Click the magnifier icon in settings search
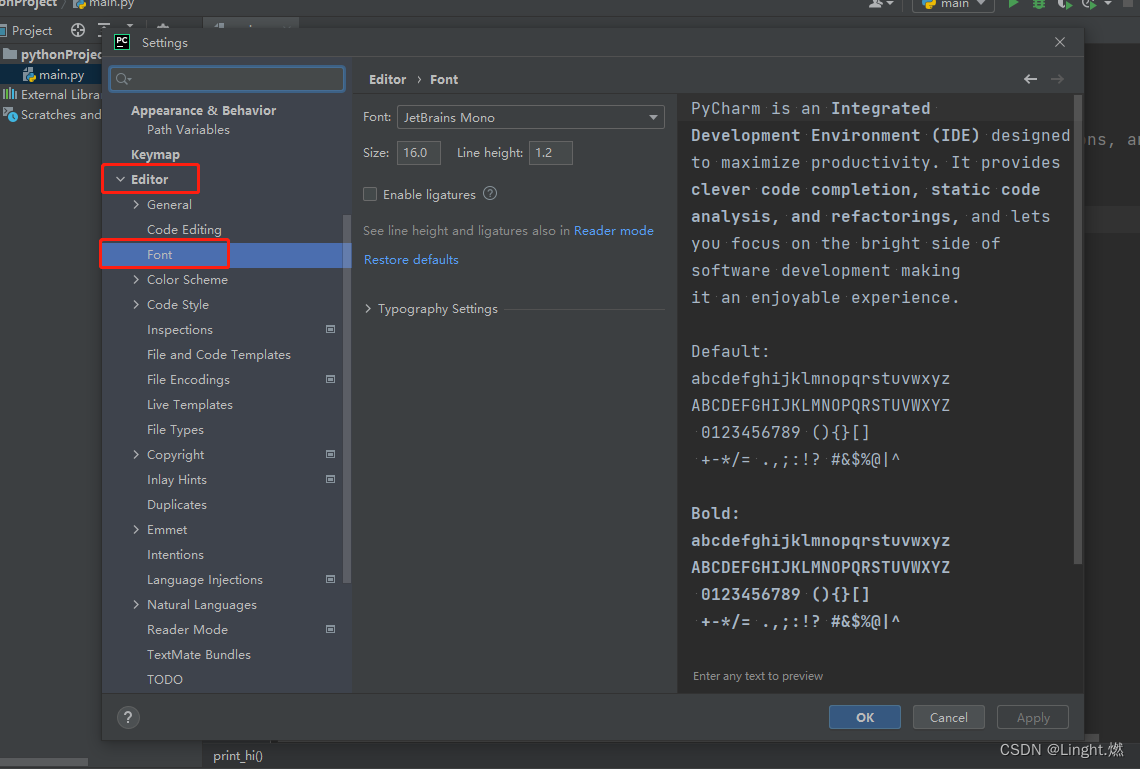 pyautogui.click(x=123, y=78)
